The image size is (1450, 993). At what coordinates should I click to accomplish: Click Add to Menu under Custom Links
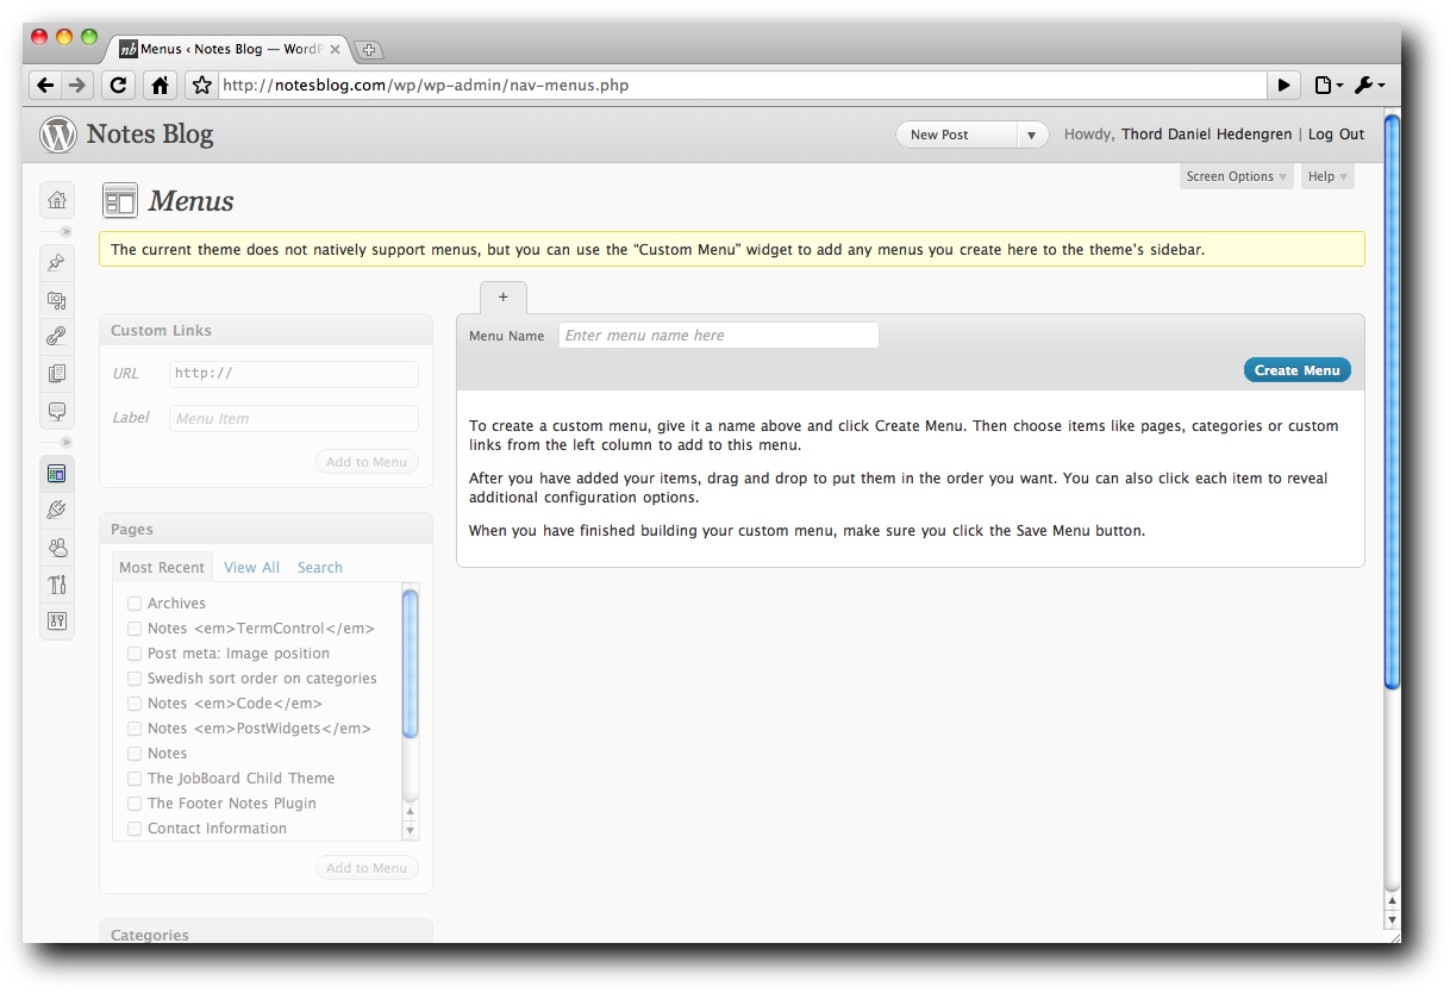pos(366,462)
